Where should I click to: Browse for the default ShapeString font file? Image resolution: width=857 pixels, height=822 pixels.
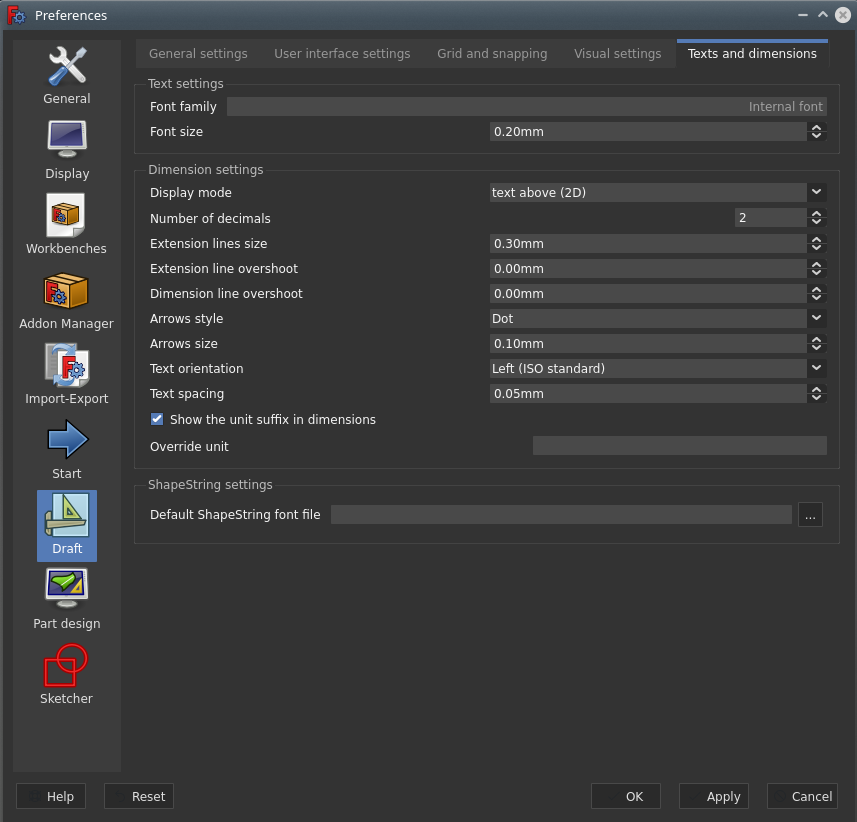click(x=810, y=515)
